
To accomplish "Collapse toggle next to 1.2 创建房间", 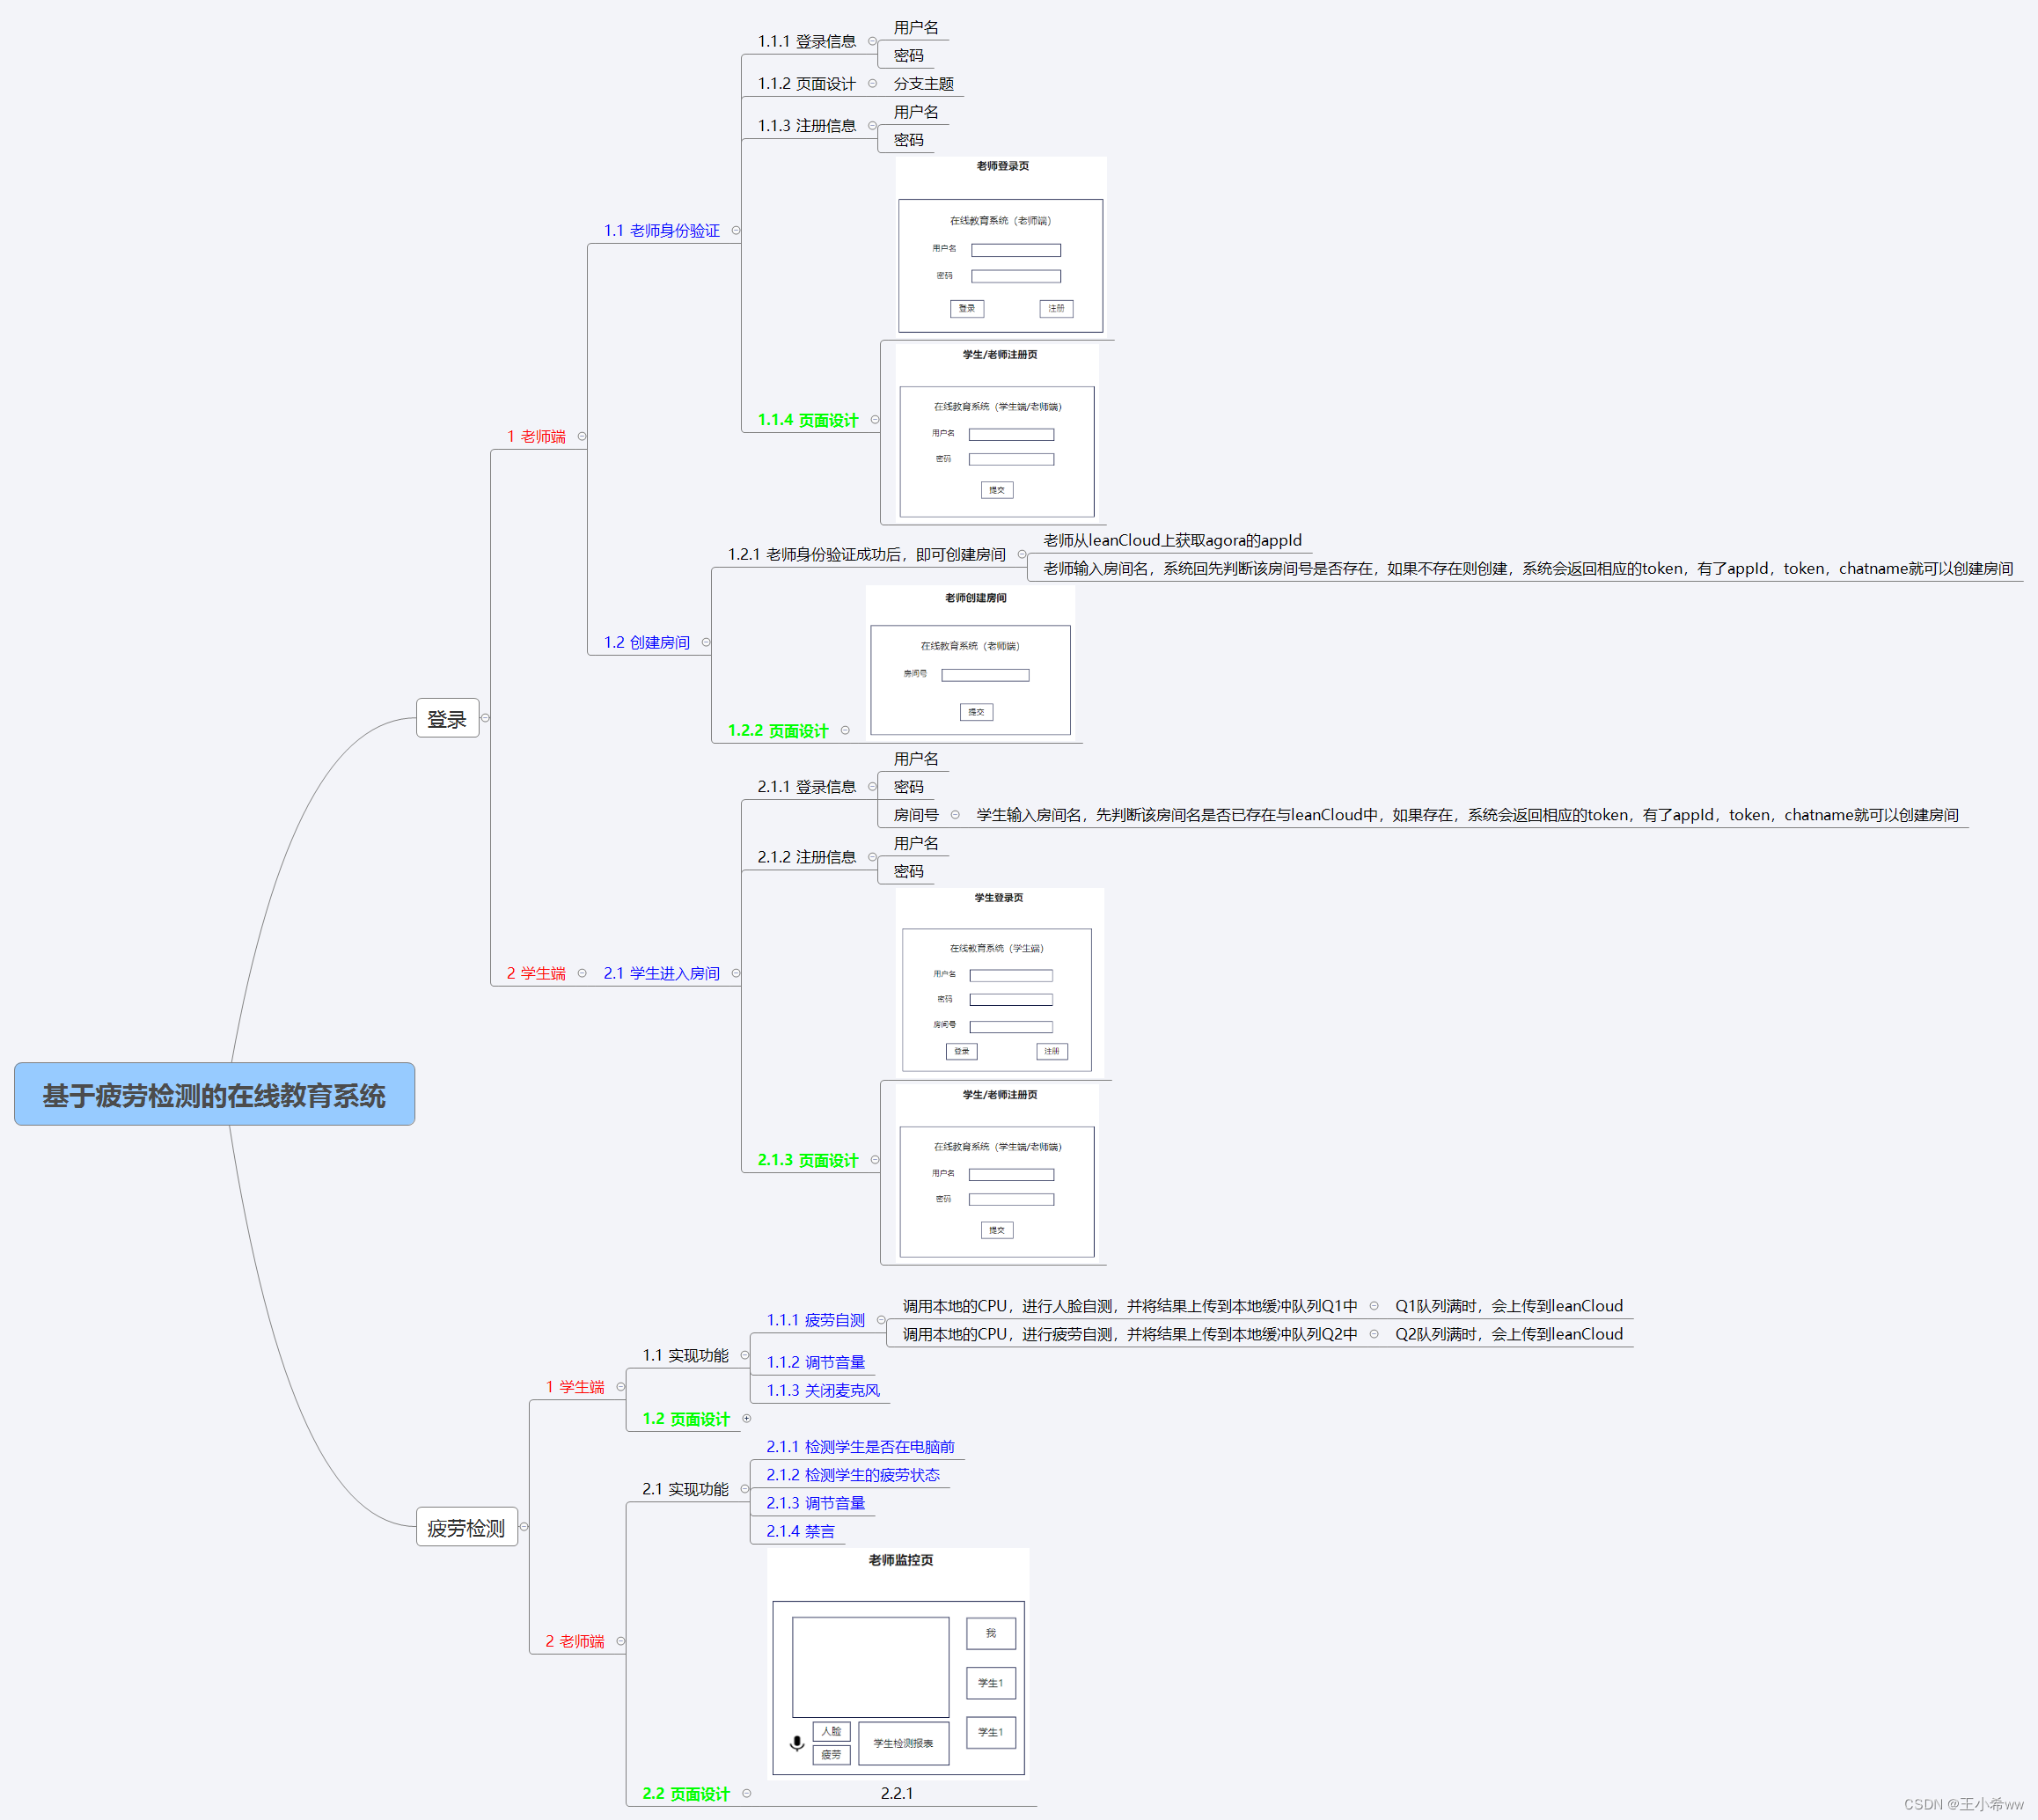I will pyautogui.click(x=706, y=642).
